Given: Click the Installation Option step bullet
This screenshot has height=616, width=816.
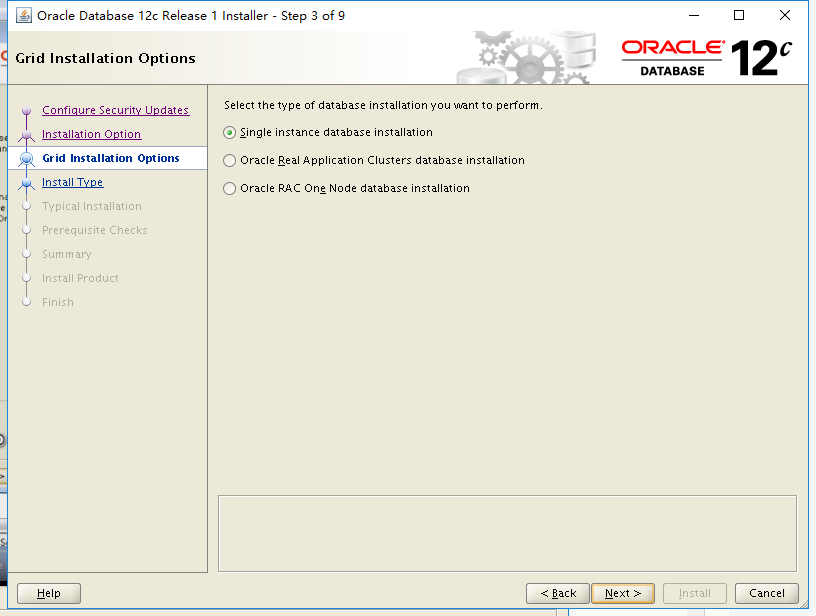Looking at the screenshot, I should [27, 135].
